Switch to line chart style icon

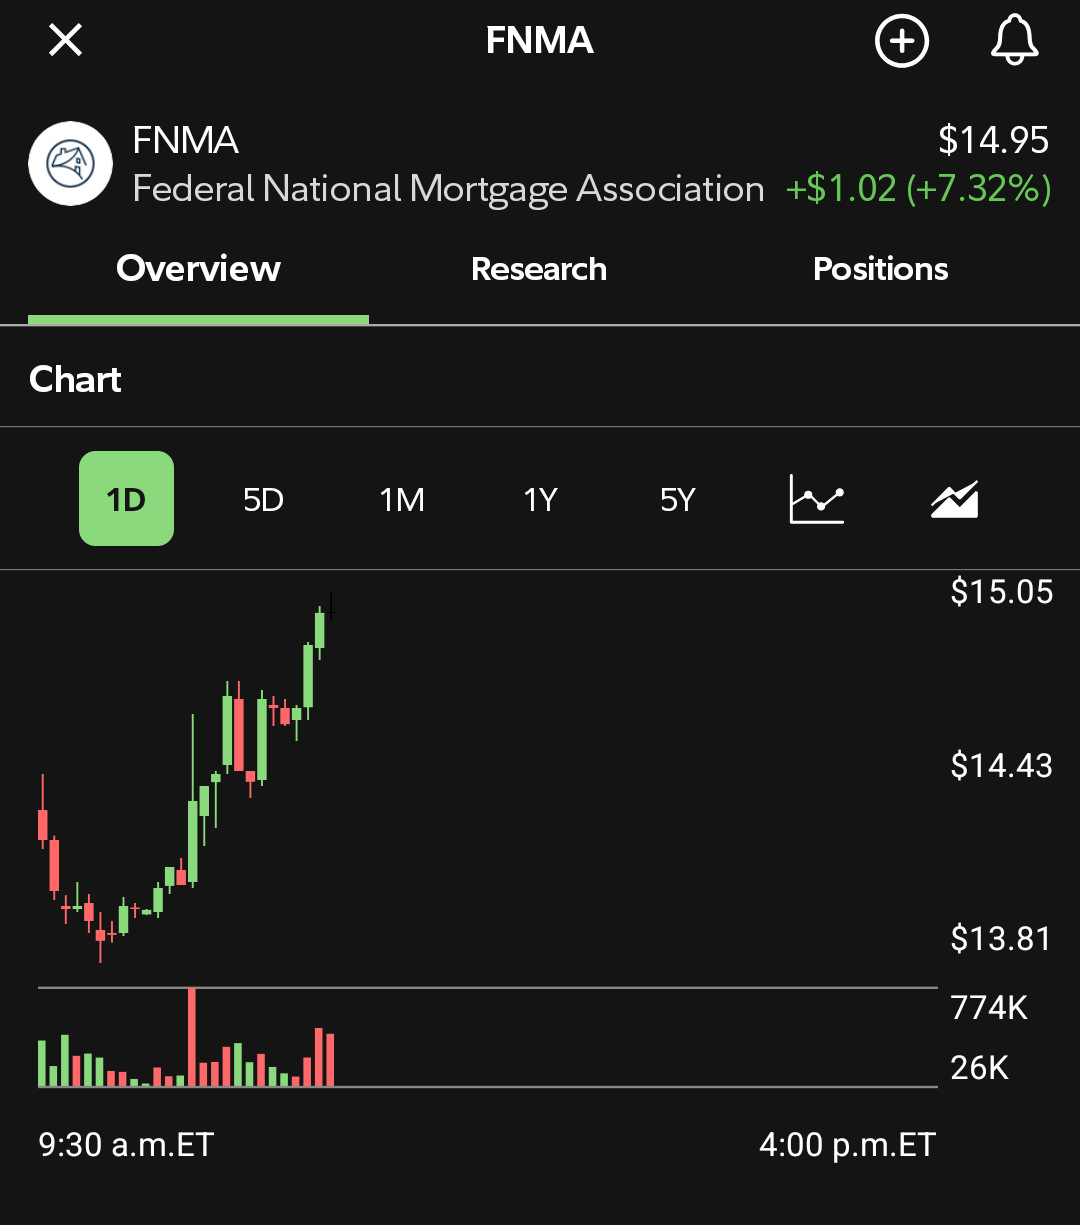coord(817,499)
